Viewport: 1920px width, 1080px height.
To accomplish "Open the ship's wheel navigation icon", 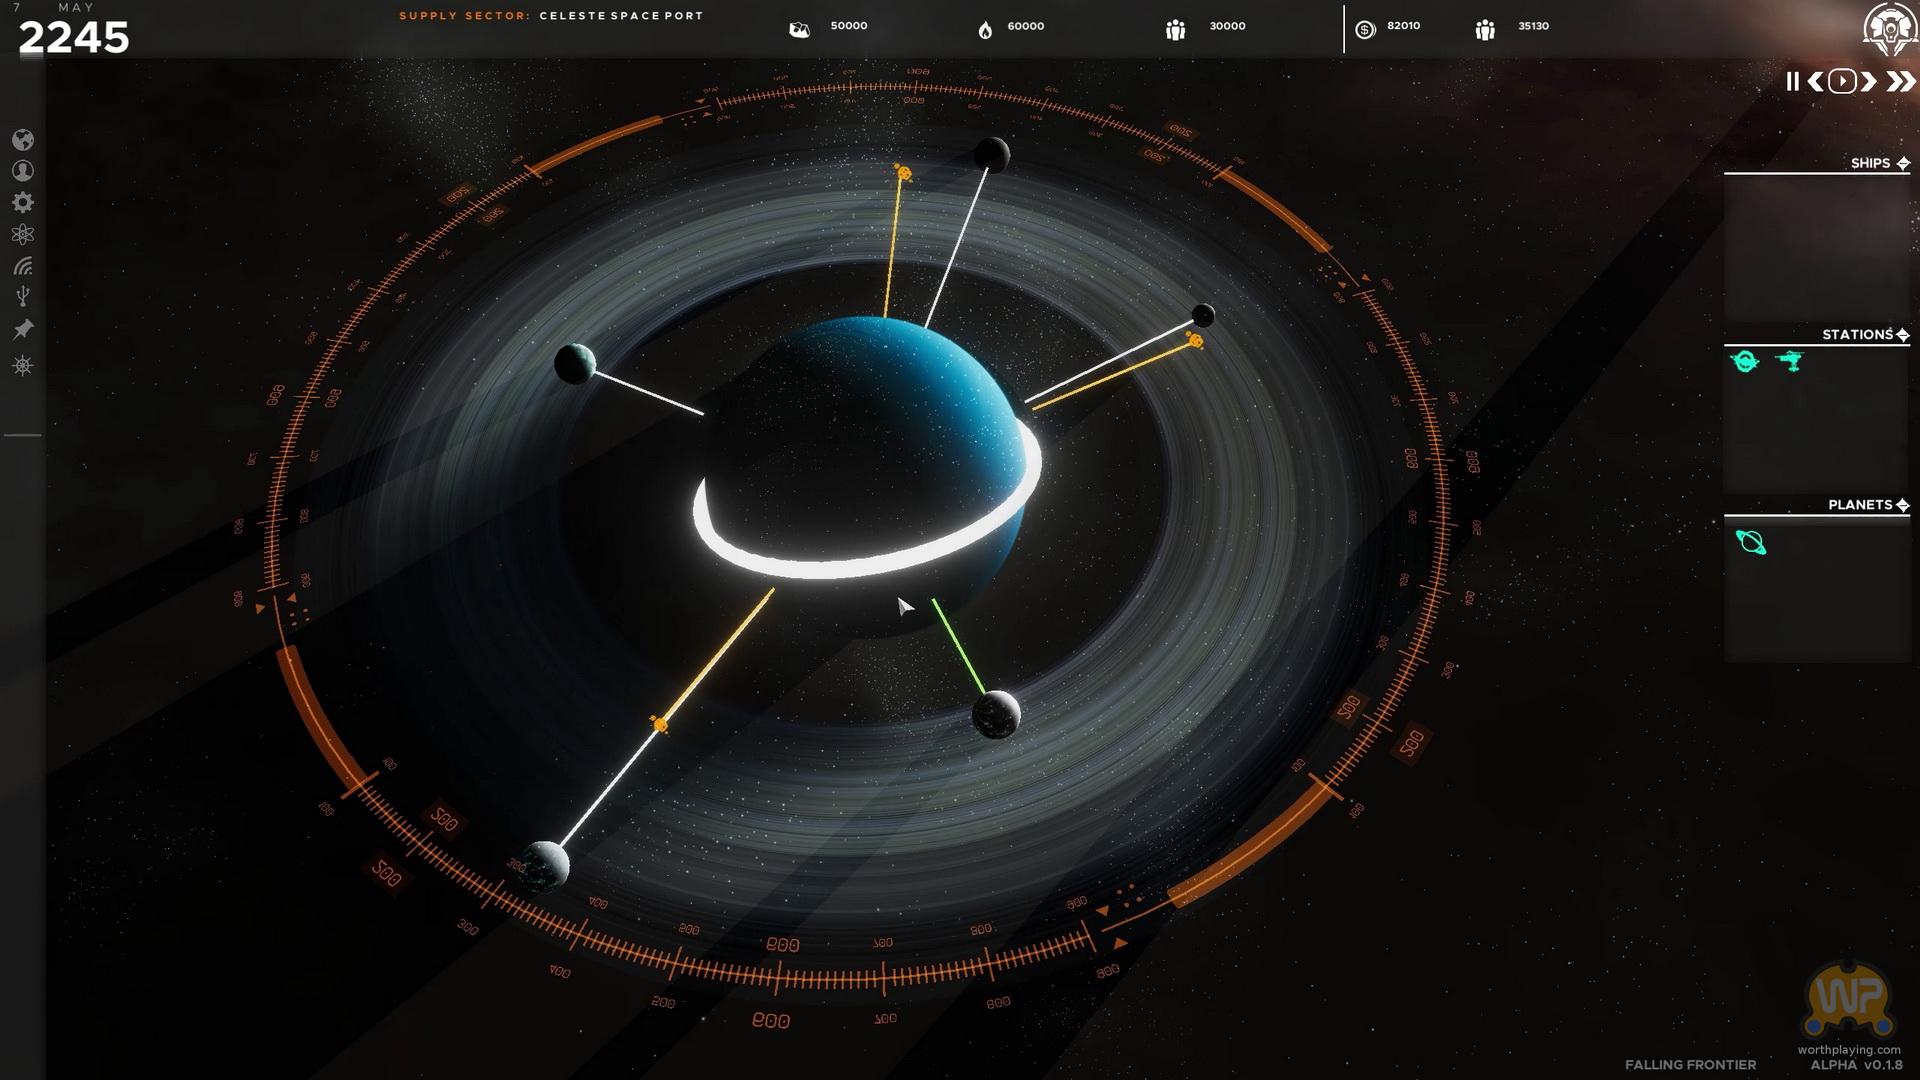I will point(23,365).
